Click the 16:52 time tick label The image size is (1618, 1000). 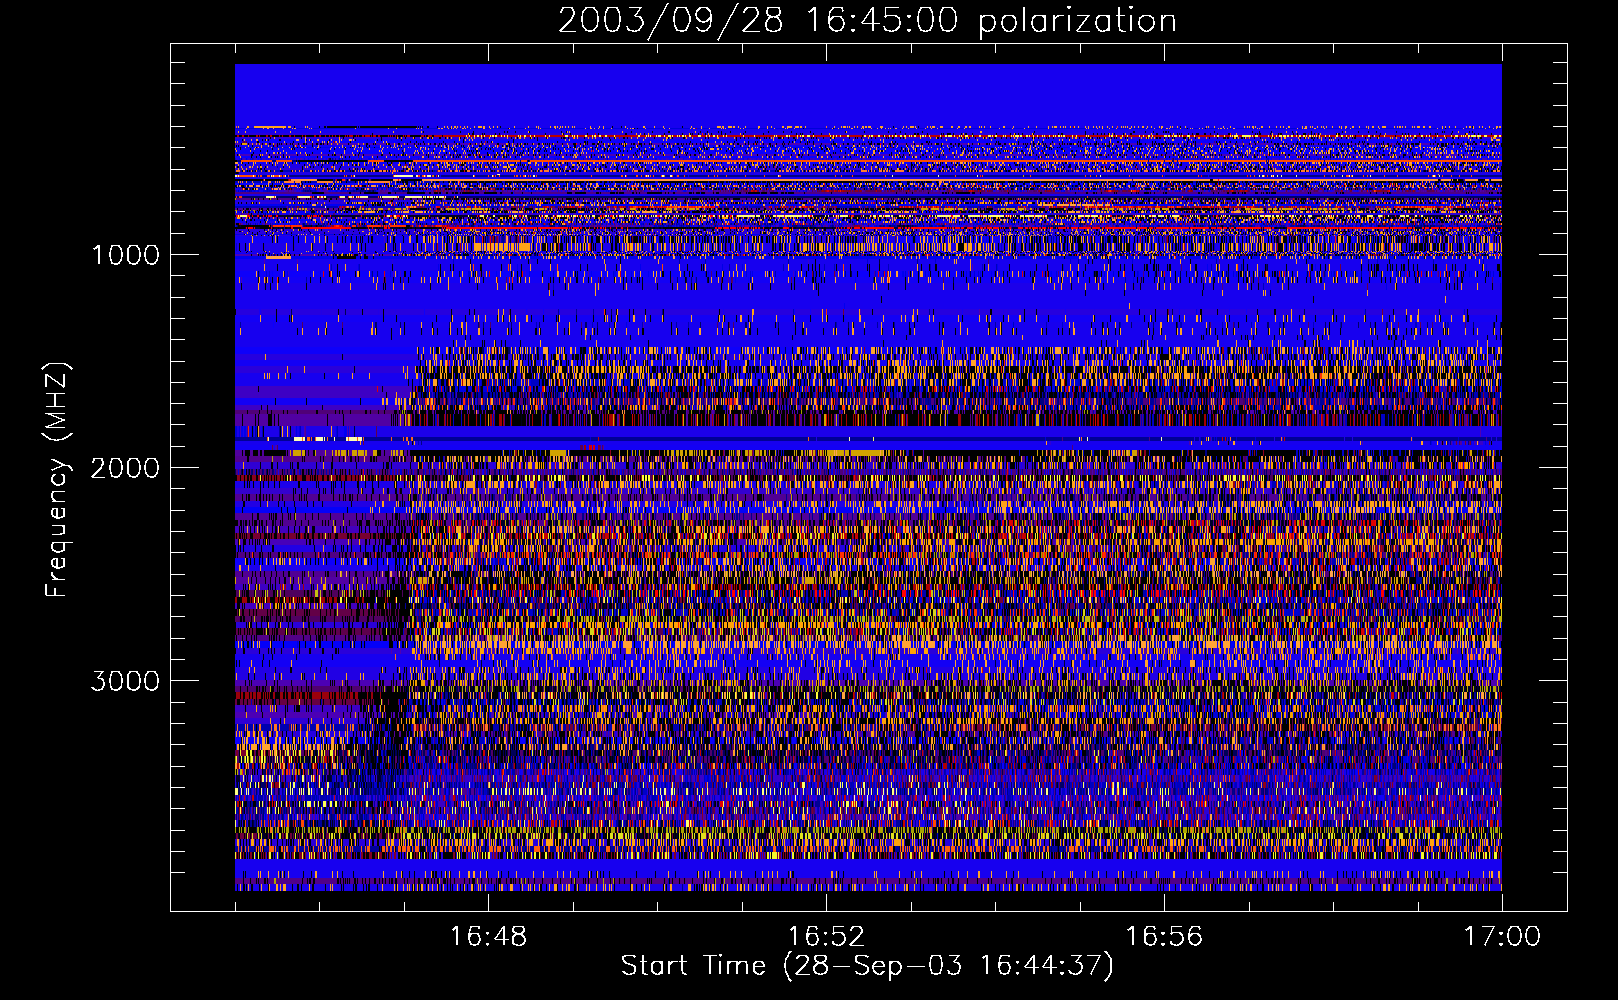(x=826, y=936)
